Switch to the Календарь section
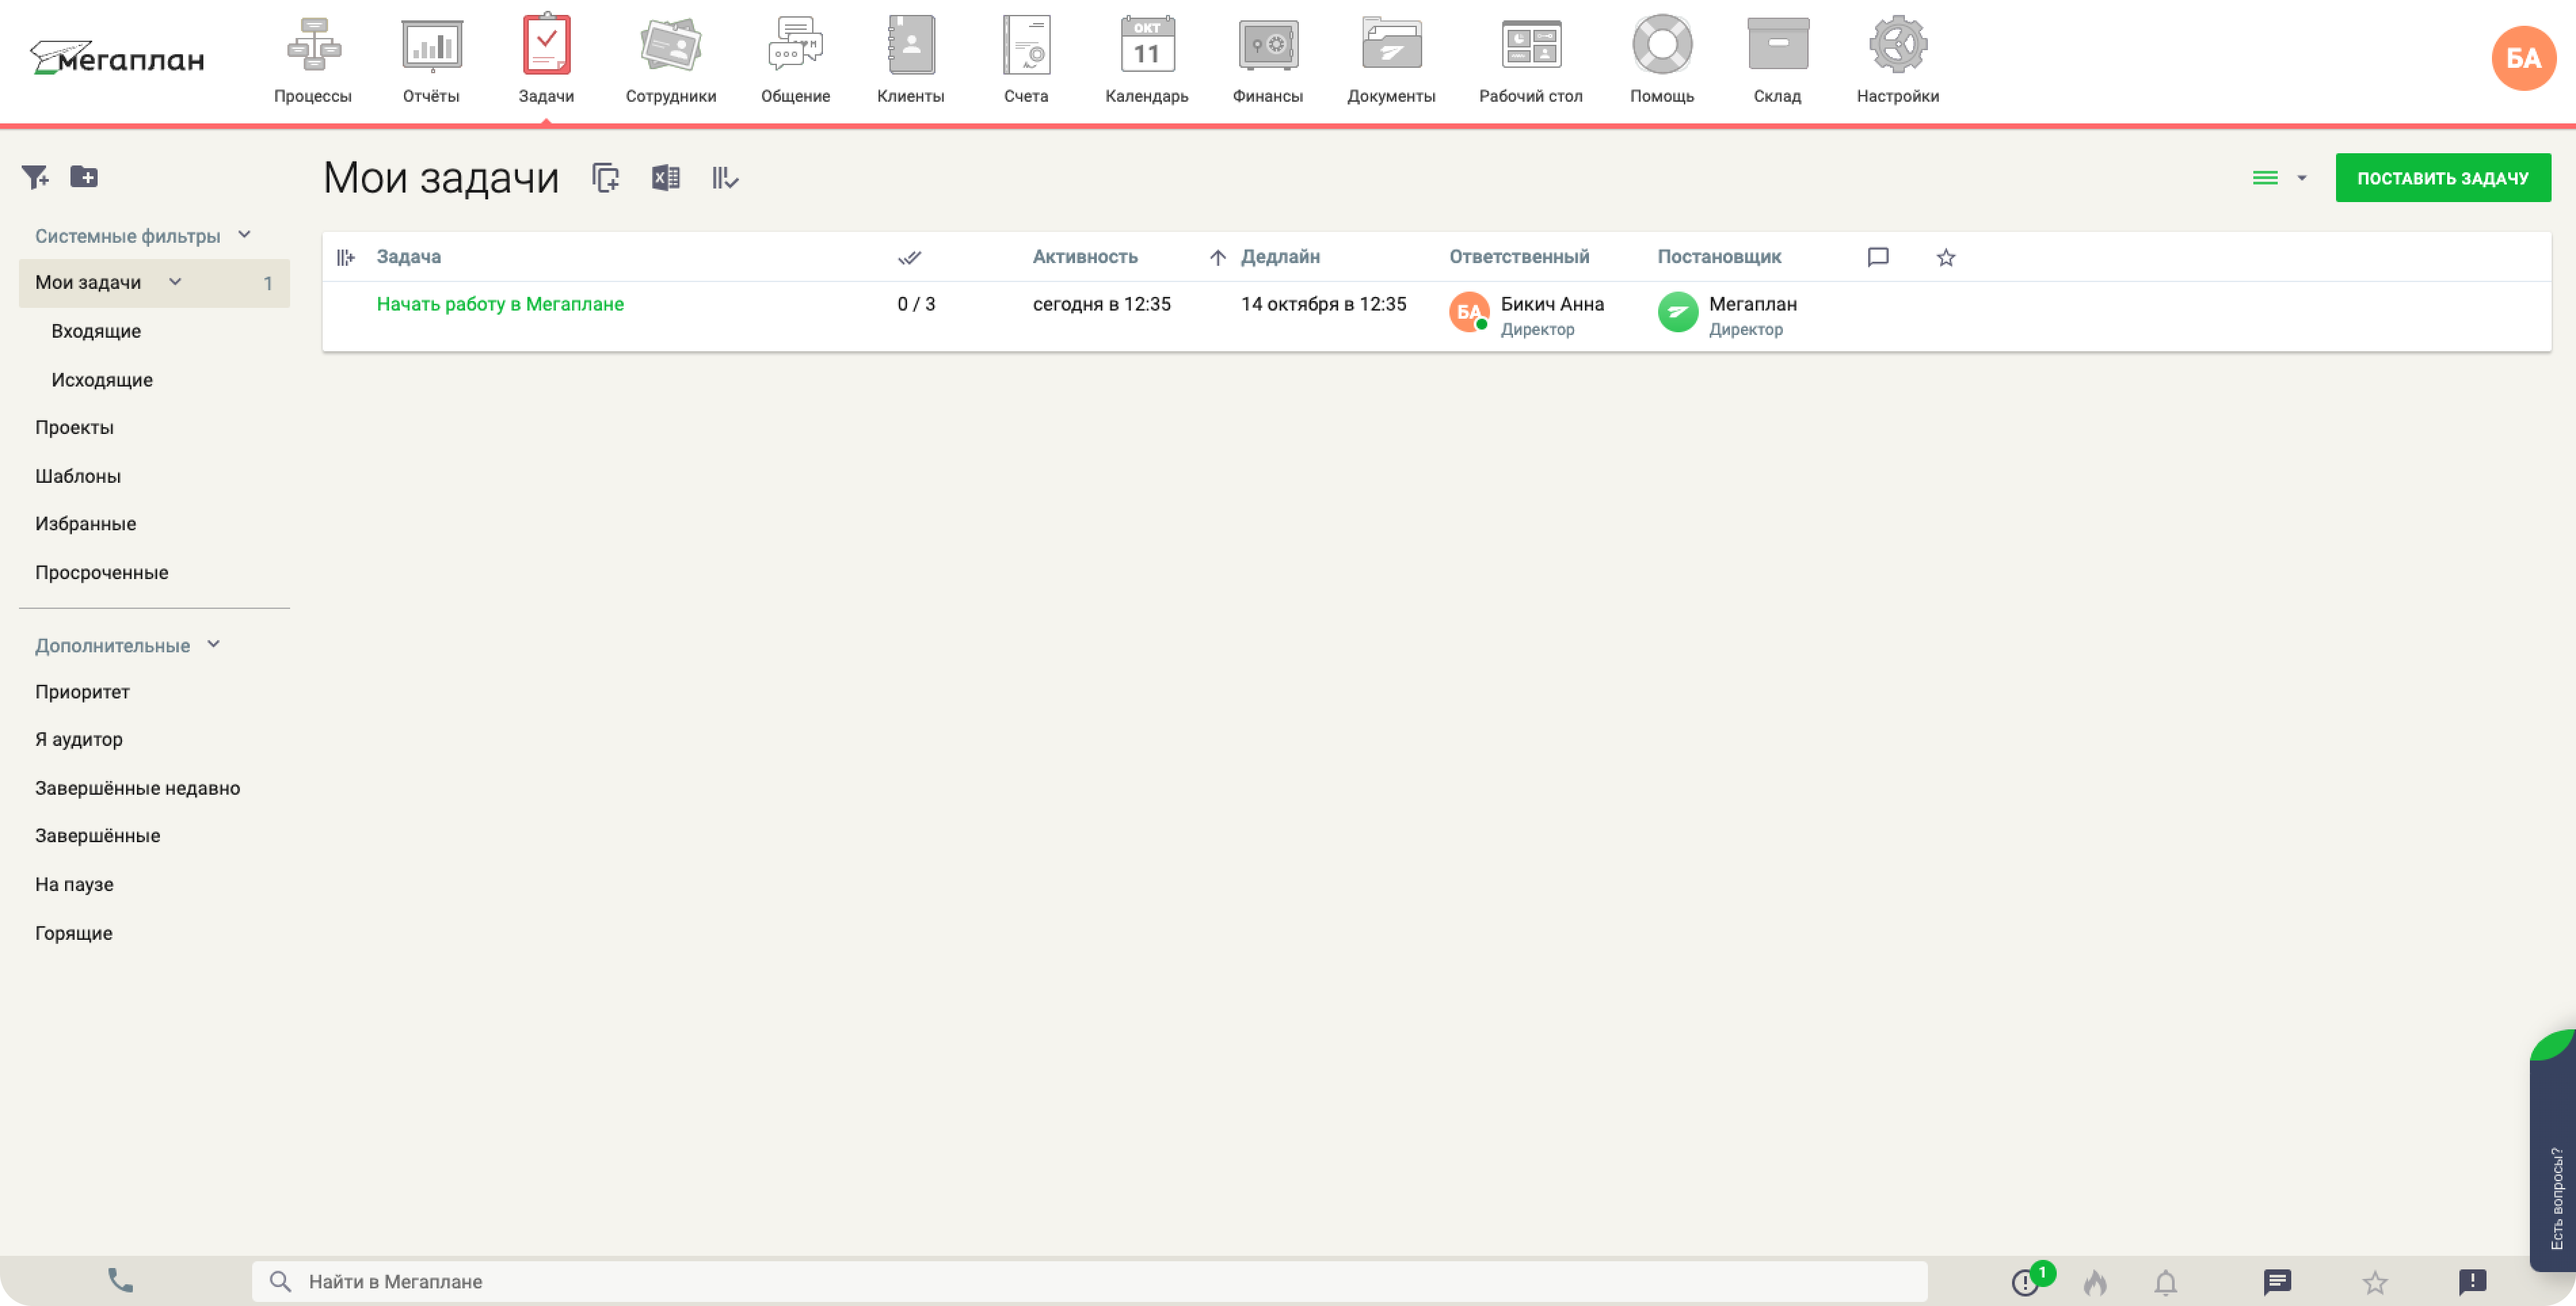Image resolution: width=2576 pixels, height=1306 pixels. click(1146, 58)
